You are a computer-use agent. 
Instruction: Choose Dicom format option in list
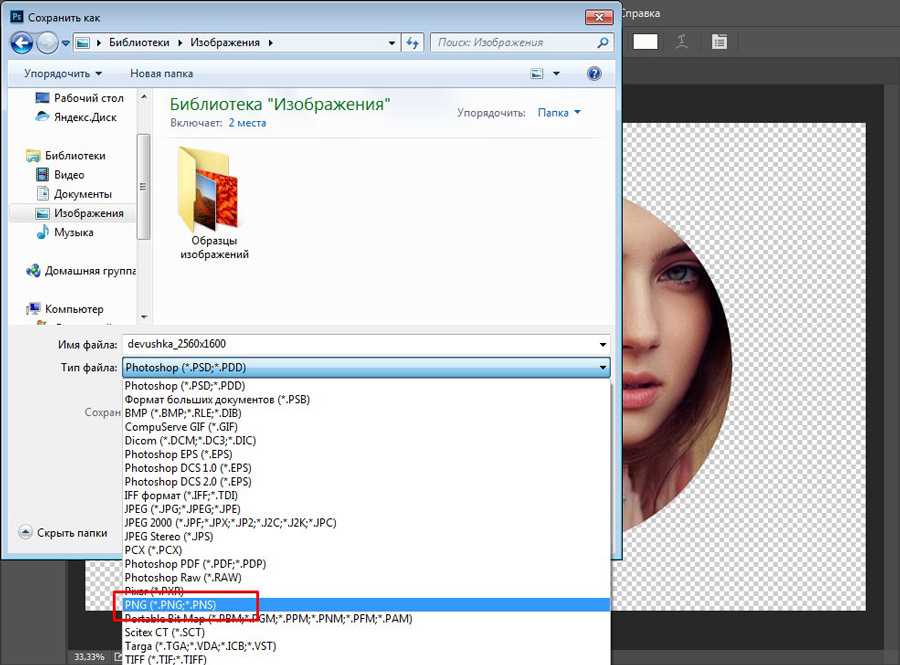click(x=366, y=441)
